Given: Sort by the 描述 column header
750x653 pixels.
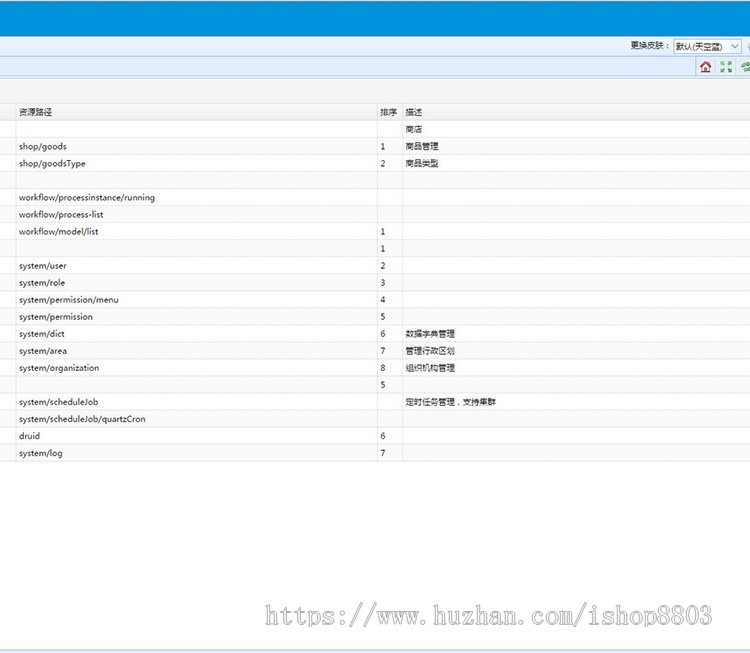Looking at the screenshot, I should coord(576,112).
